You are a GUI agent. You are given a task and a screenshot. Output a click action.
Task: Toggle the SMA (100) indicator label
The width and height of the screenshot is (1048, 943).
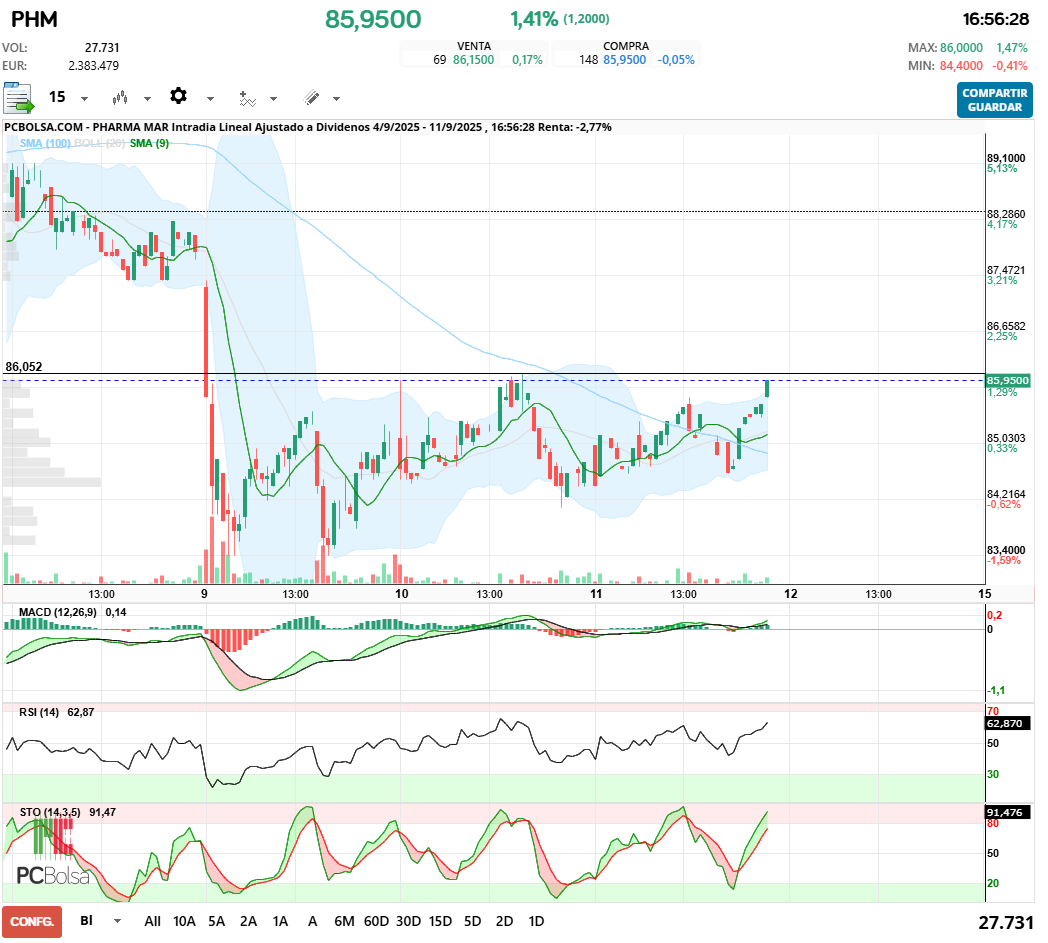point(45,143)
